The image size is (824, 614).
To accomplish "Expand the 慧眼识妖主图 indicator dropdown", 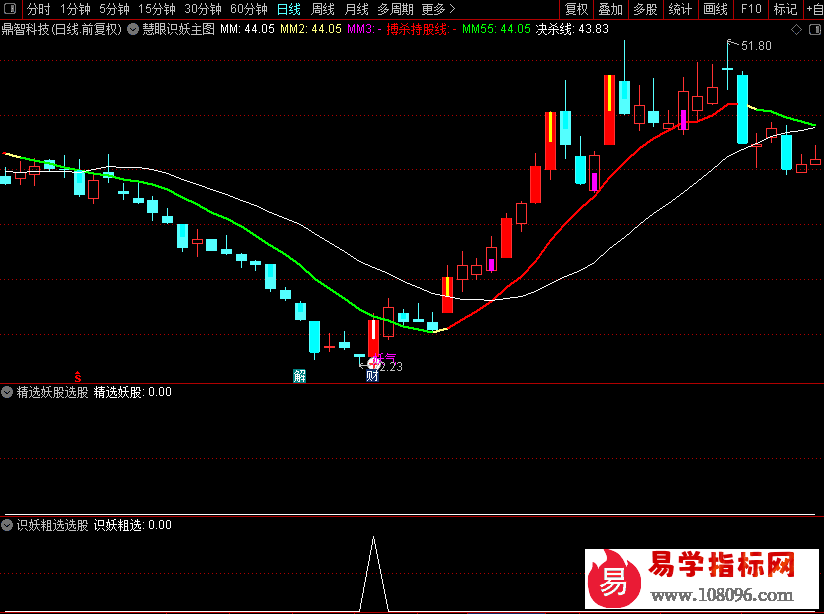I will click(x=133, y=29).
